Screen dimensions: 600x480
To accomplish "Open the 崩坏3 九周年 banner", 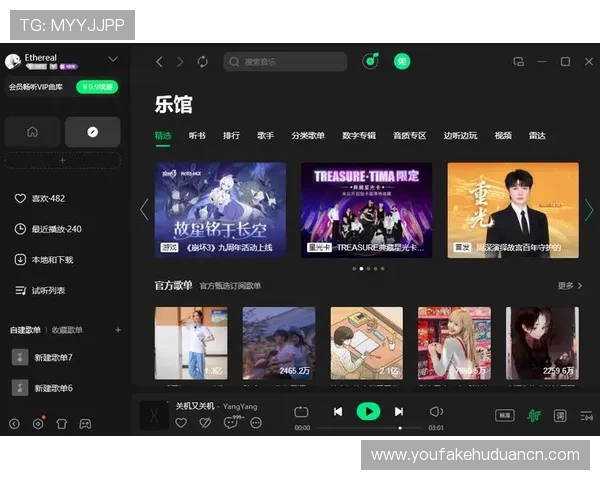I will [220, 210].
